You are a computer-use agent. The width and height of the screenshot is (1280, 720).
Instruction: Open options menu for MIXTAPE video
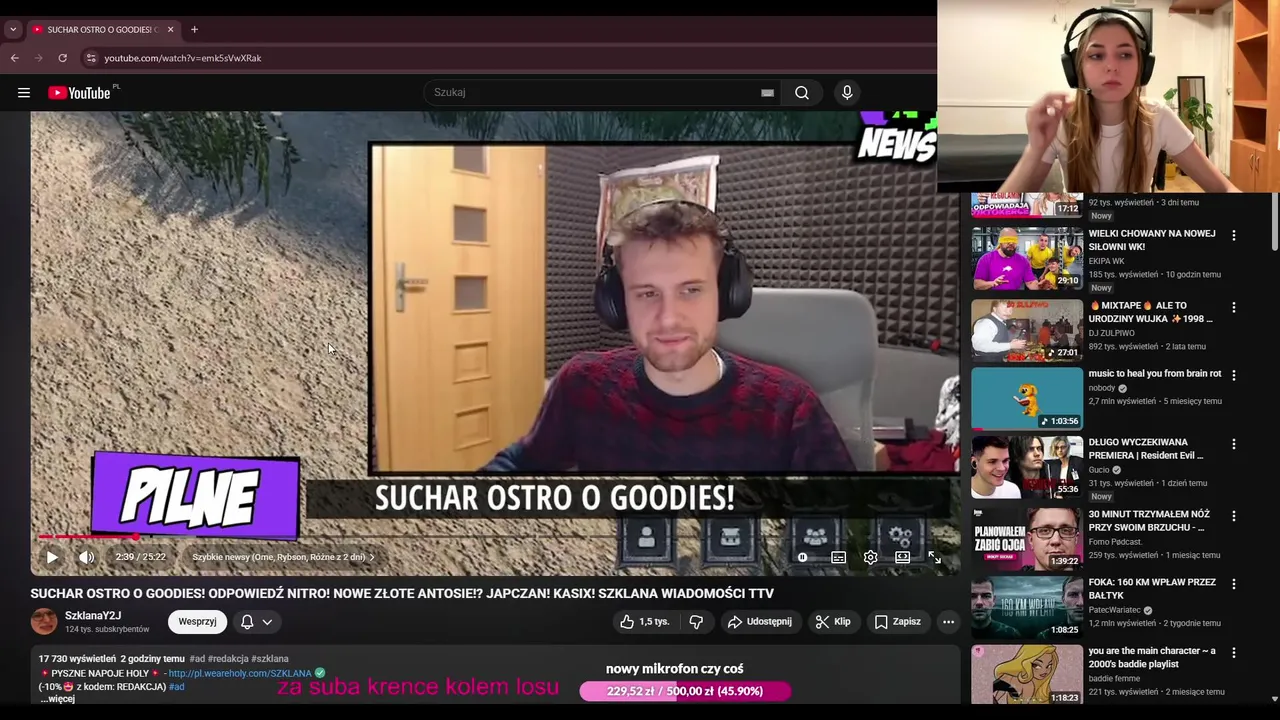pos(1233,308)
